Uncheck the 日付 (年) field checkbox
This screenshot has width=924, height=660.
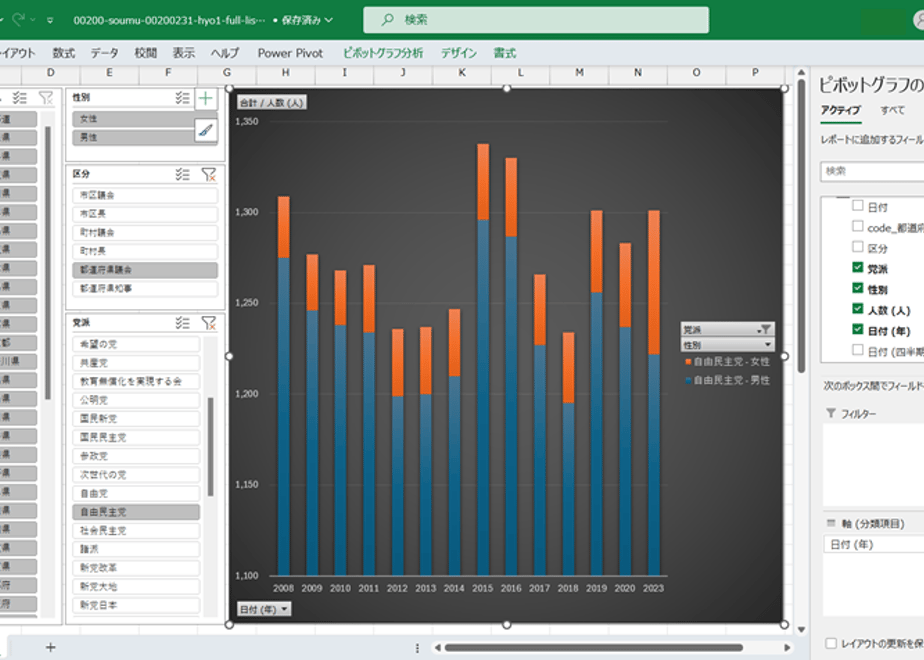pyautogui.click(x=858, y=329)
